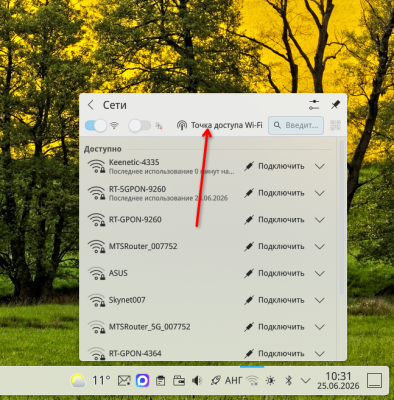Open the brightness tray icon
This screenshot has height=400, width=394.
tap(270, 380)
